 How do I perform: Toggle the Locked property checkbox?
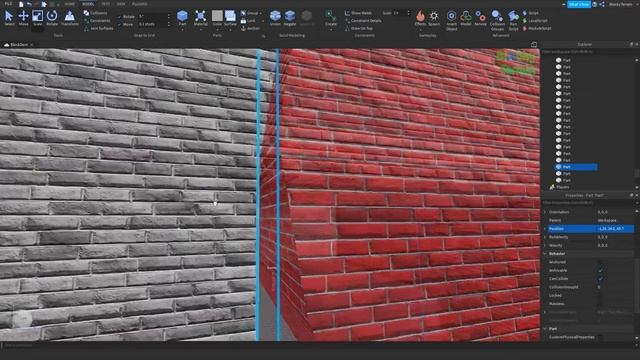600,296
